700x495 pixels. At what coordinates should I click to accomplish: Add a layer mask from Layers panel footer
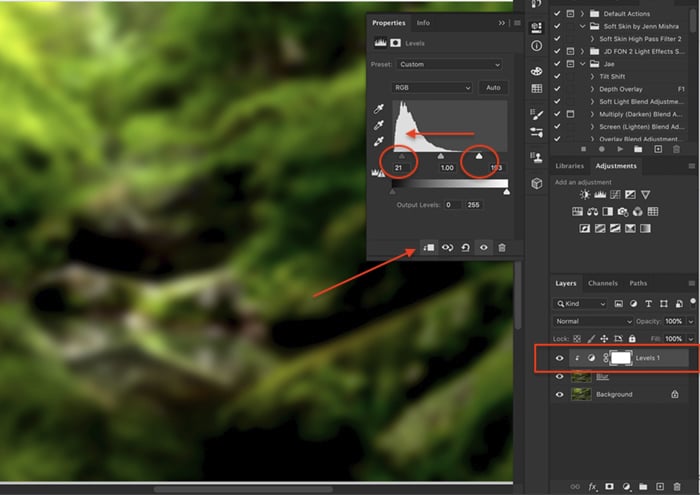[609, 487]
